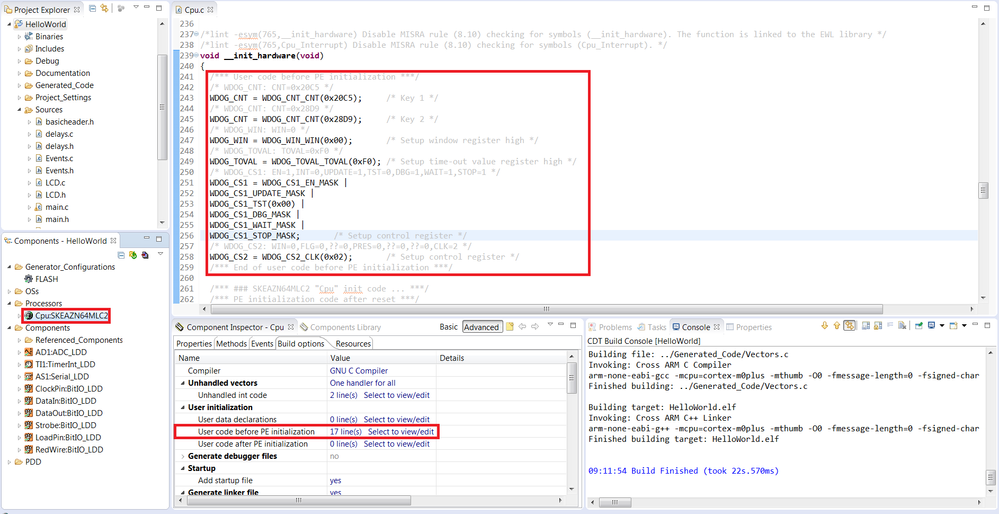Switch to Basic inspector mode
The width and height of the screenshot is (999, 514).
click(x=449, y=327)
